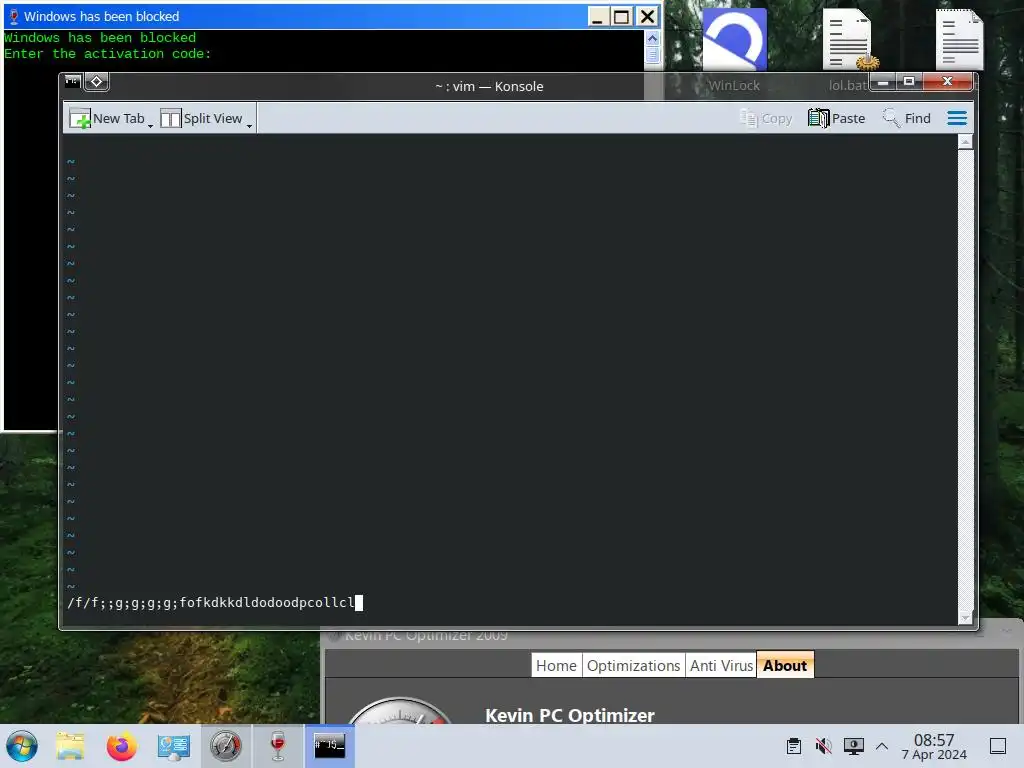Select the lol.bat desktop file icon
The image size is (1024, 768).
[848, 50]
